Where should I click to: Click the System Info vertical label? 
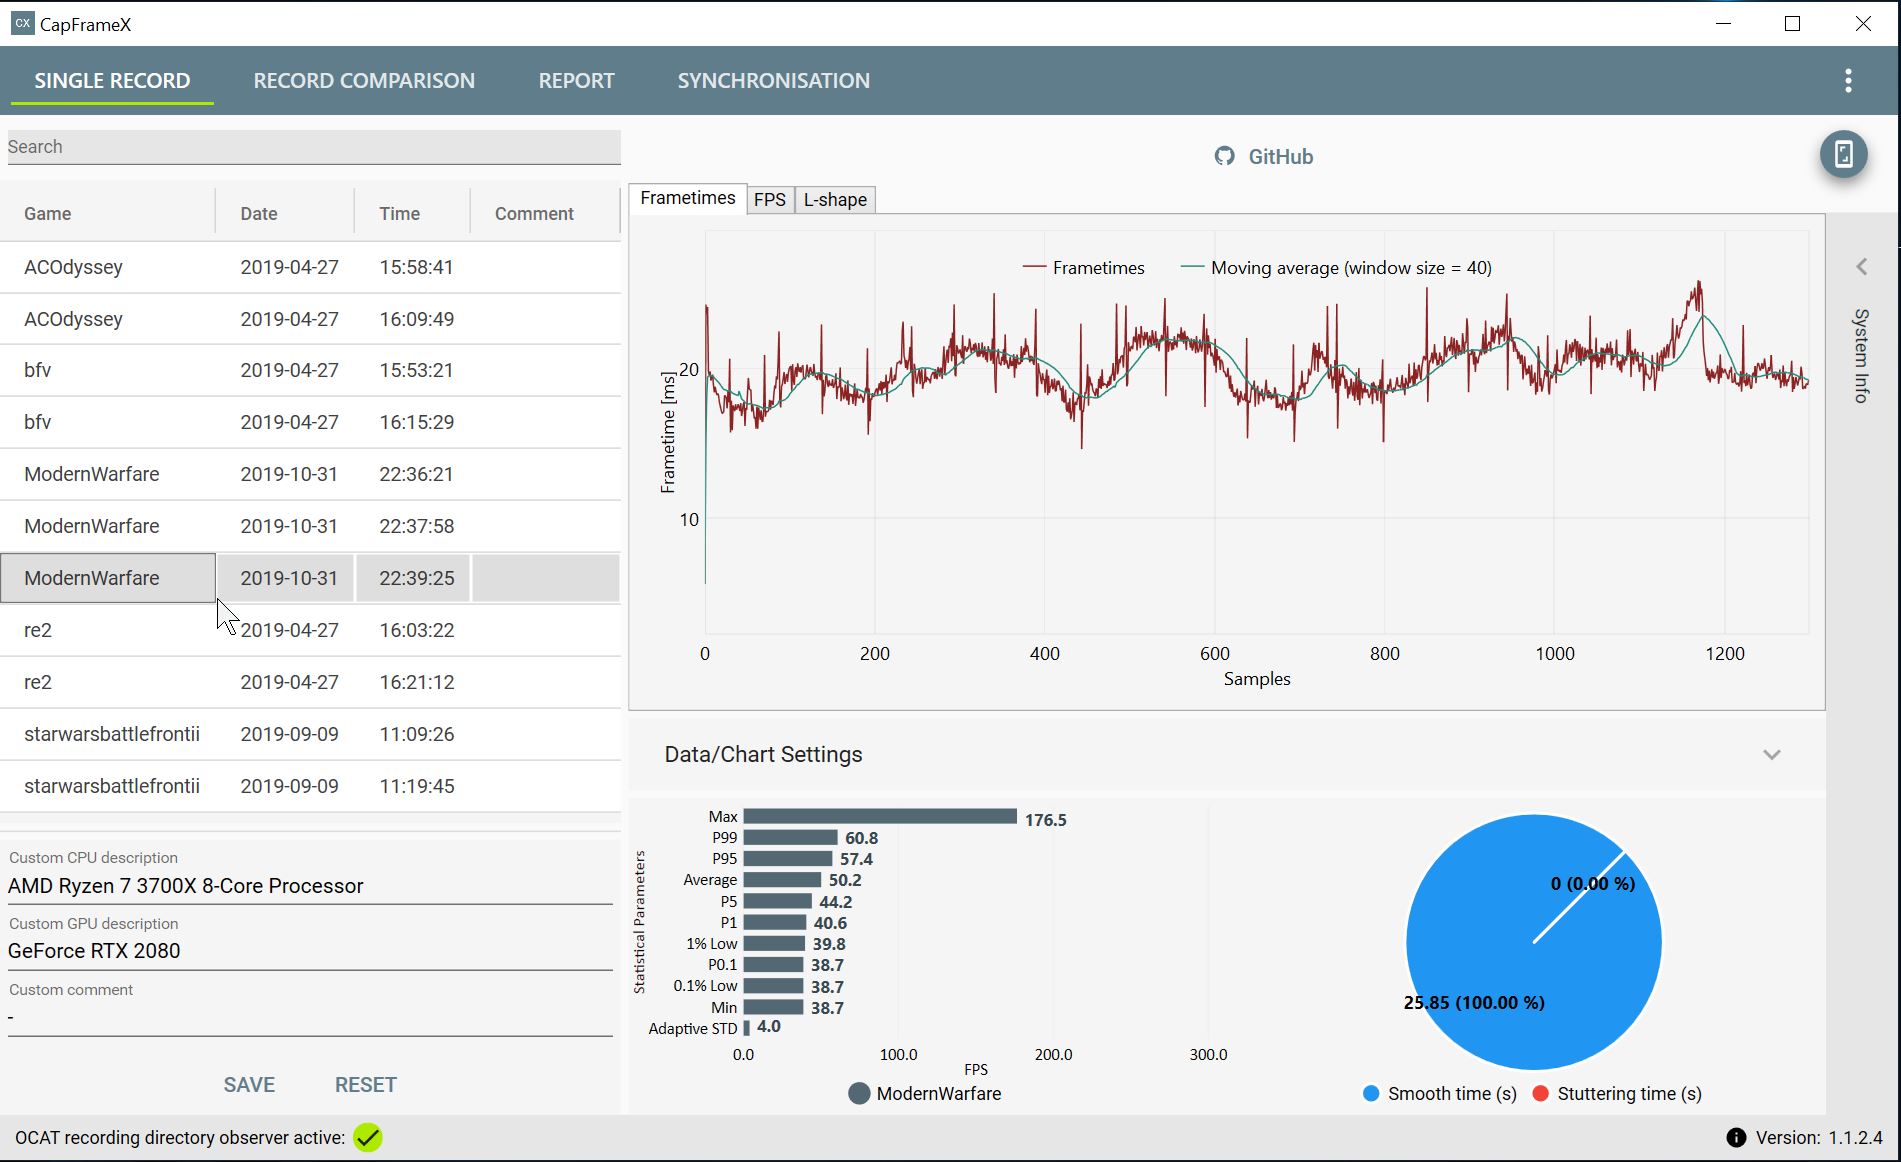[x=1861, y=355]
